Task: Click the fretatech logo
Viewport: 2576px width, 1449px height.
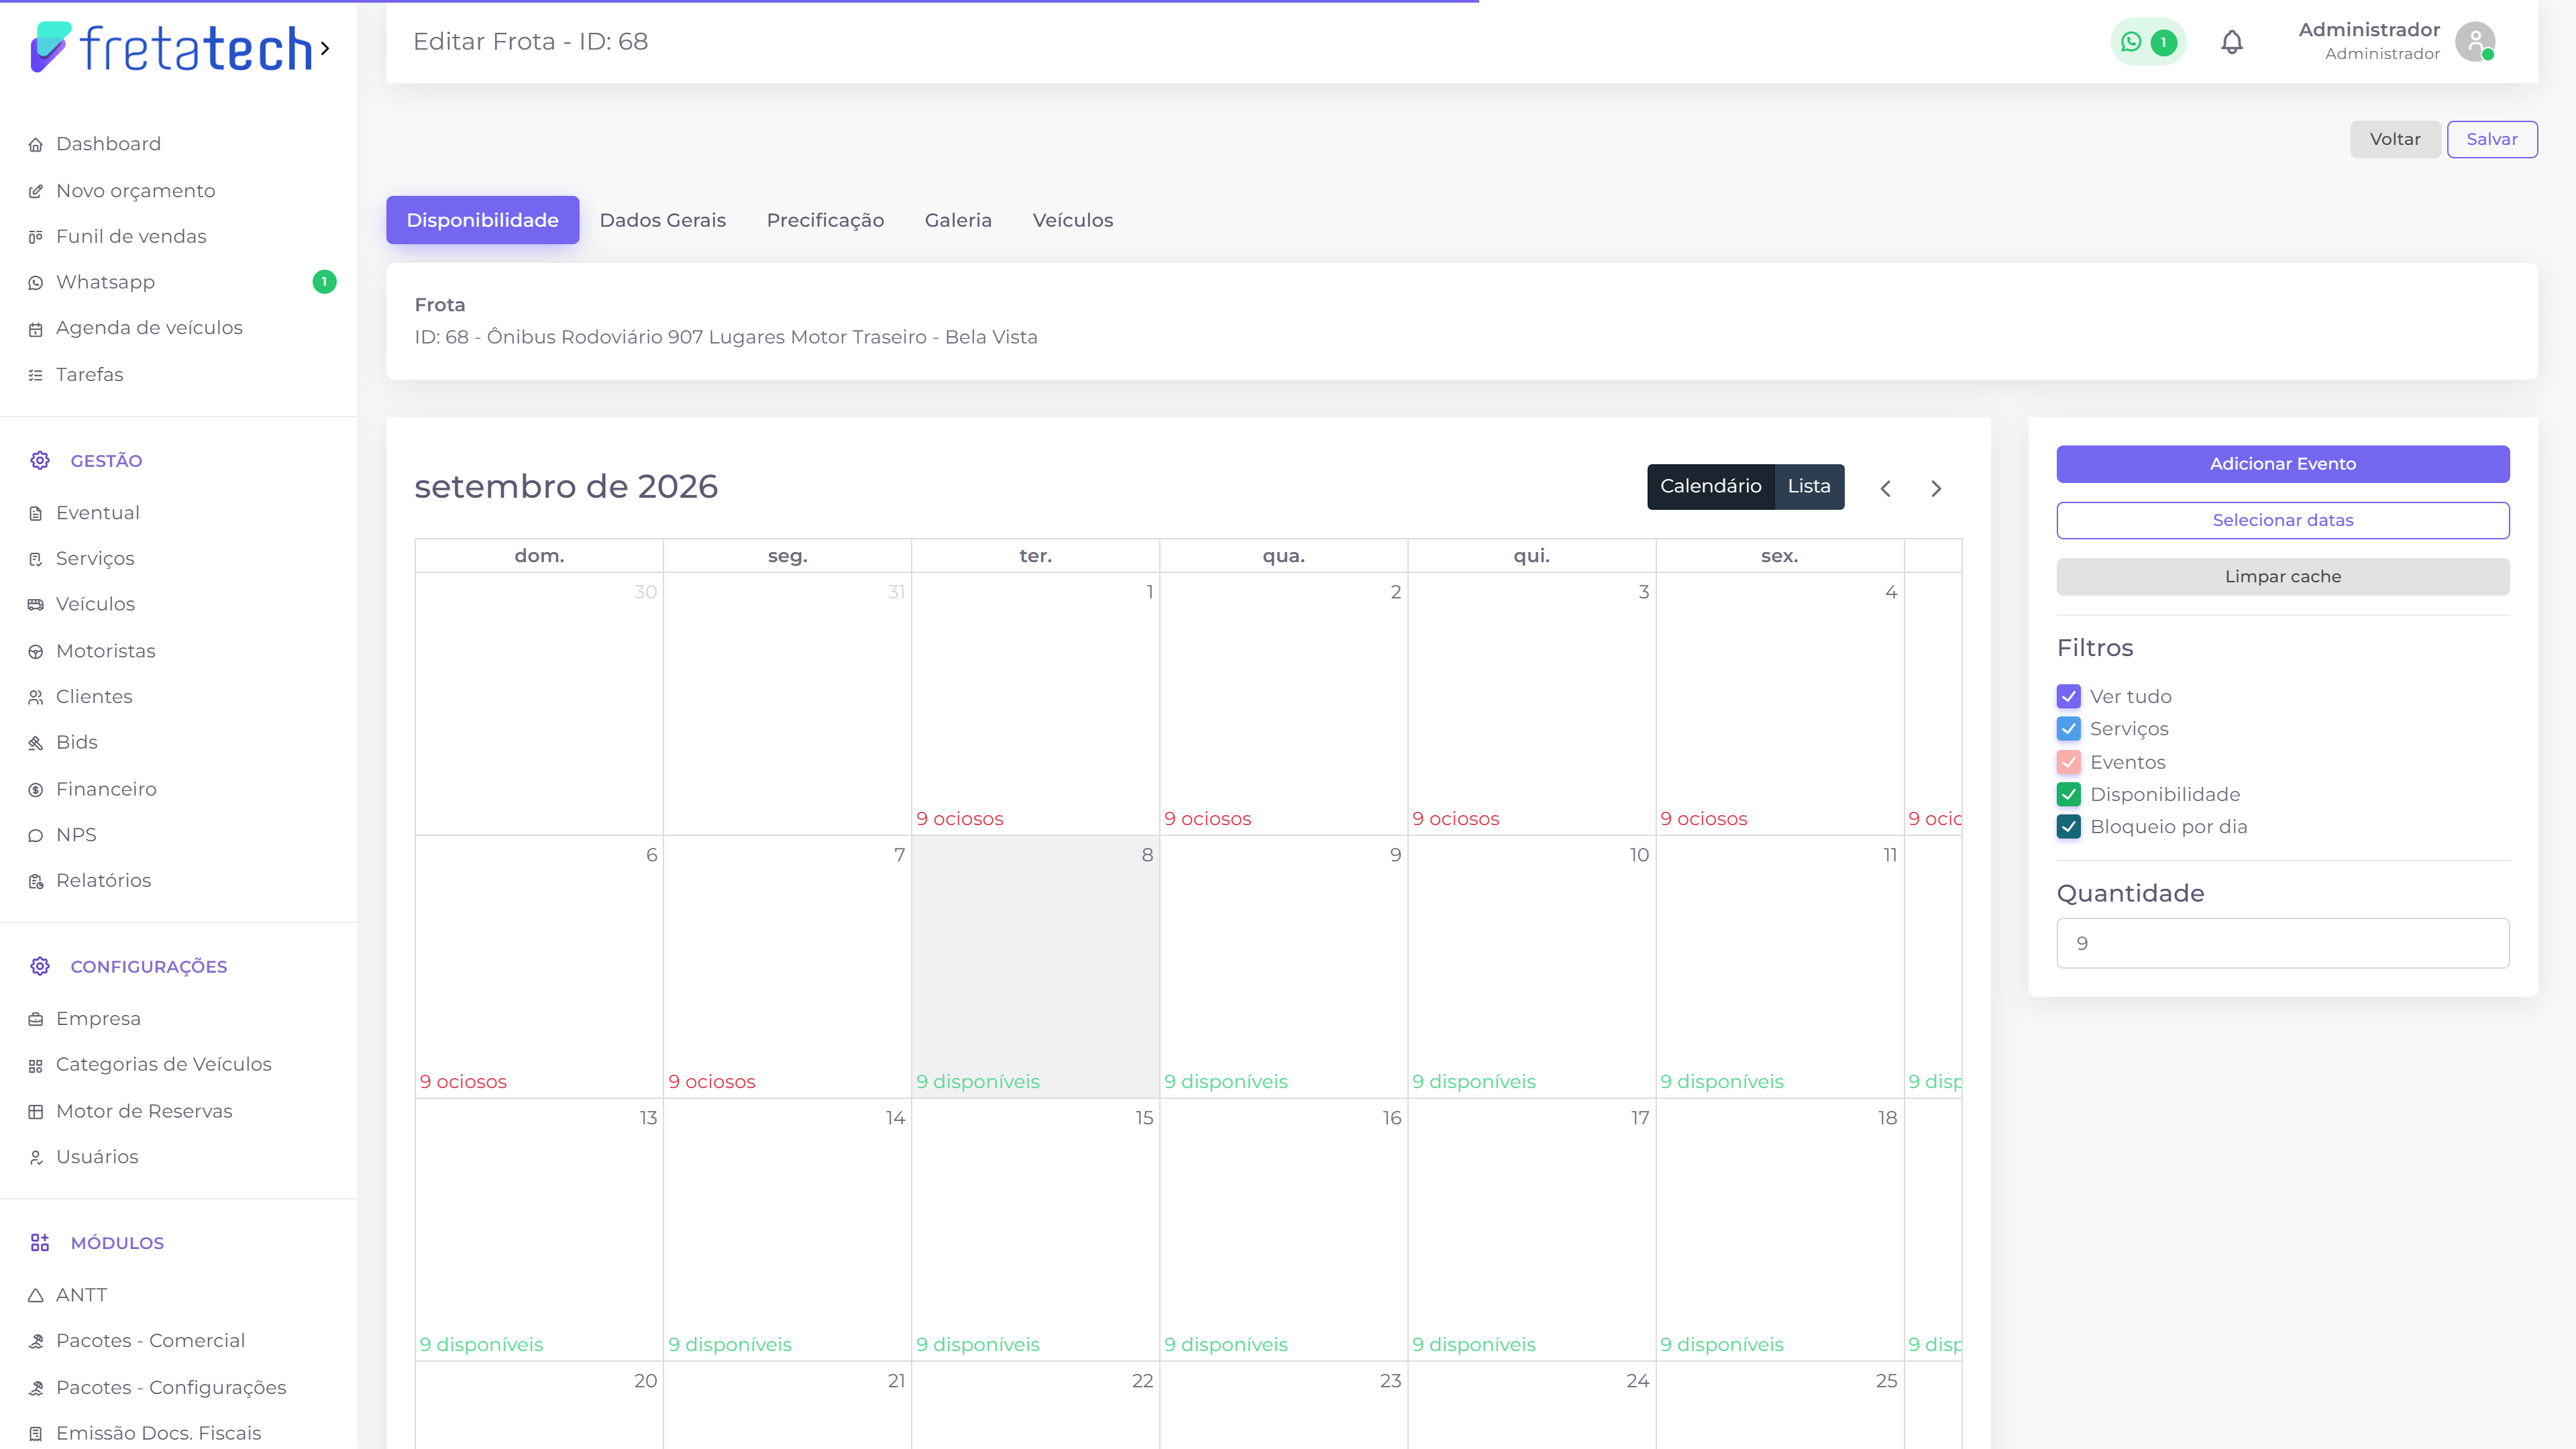Action: (x=172, y=48)
